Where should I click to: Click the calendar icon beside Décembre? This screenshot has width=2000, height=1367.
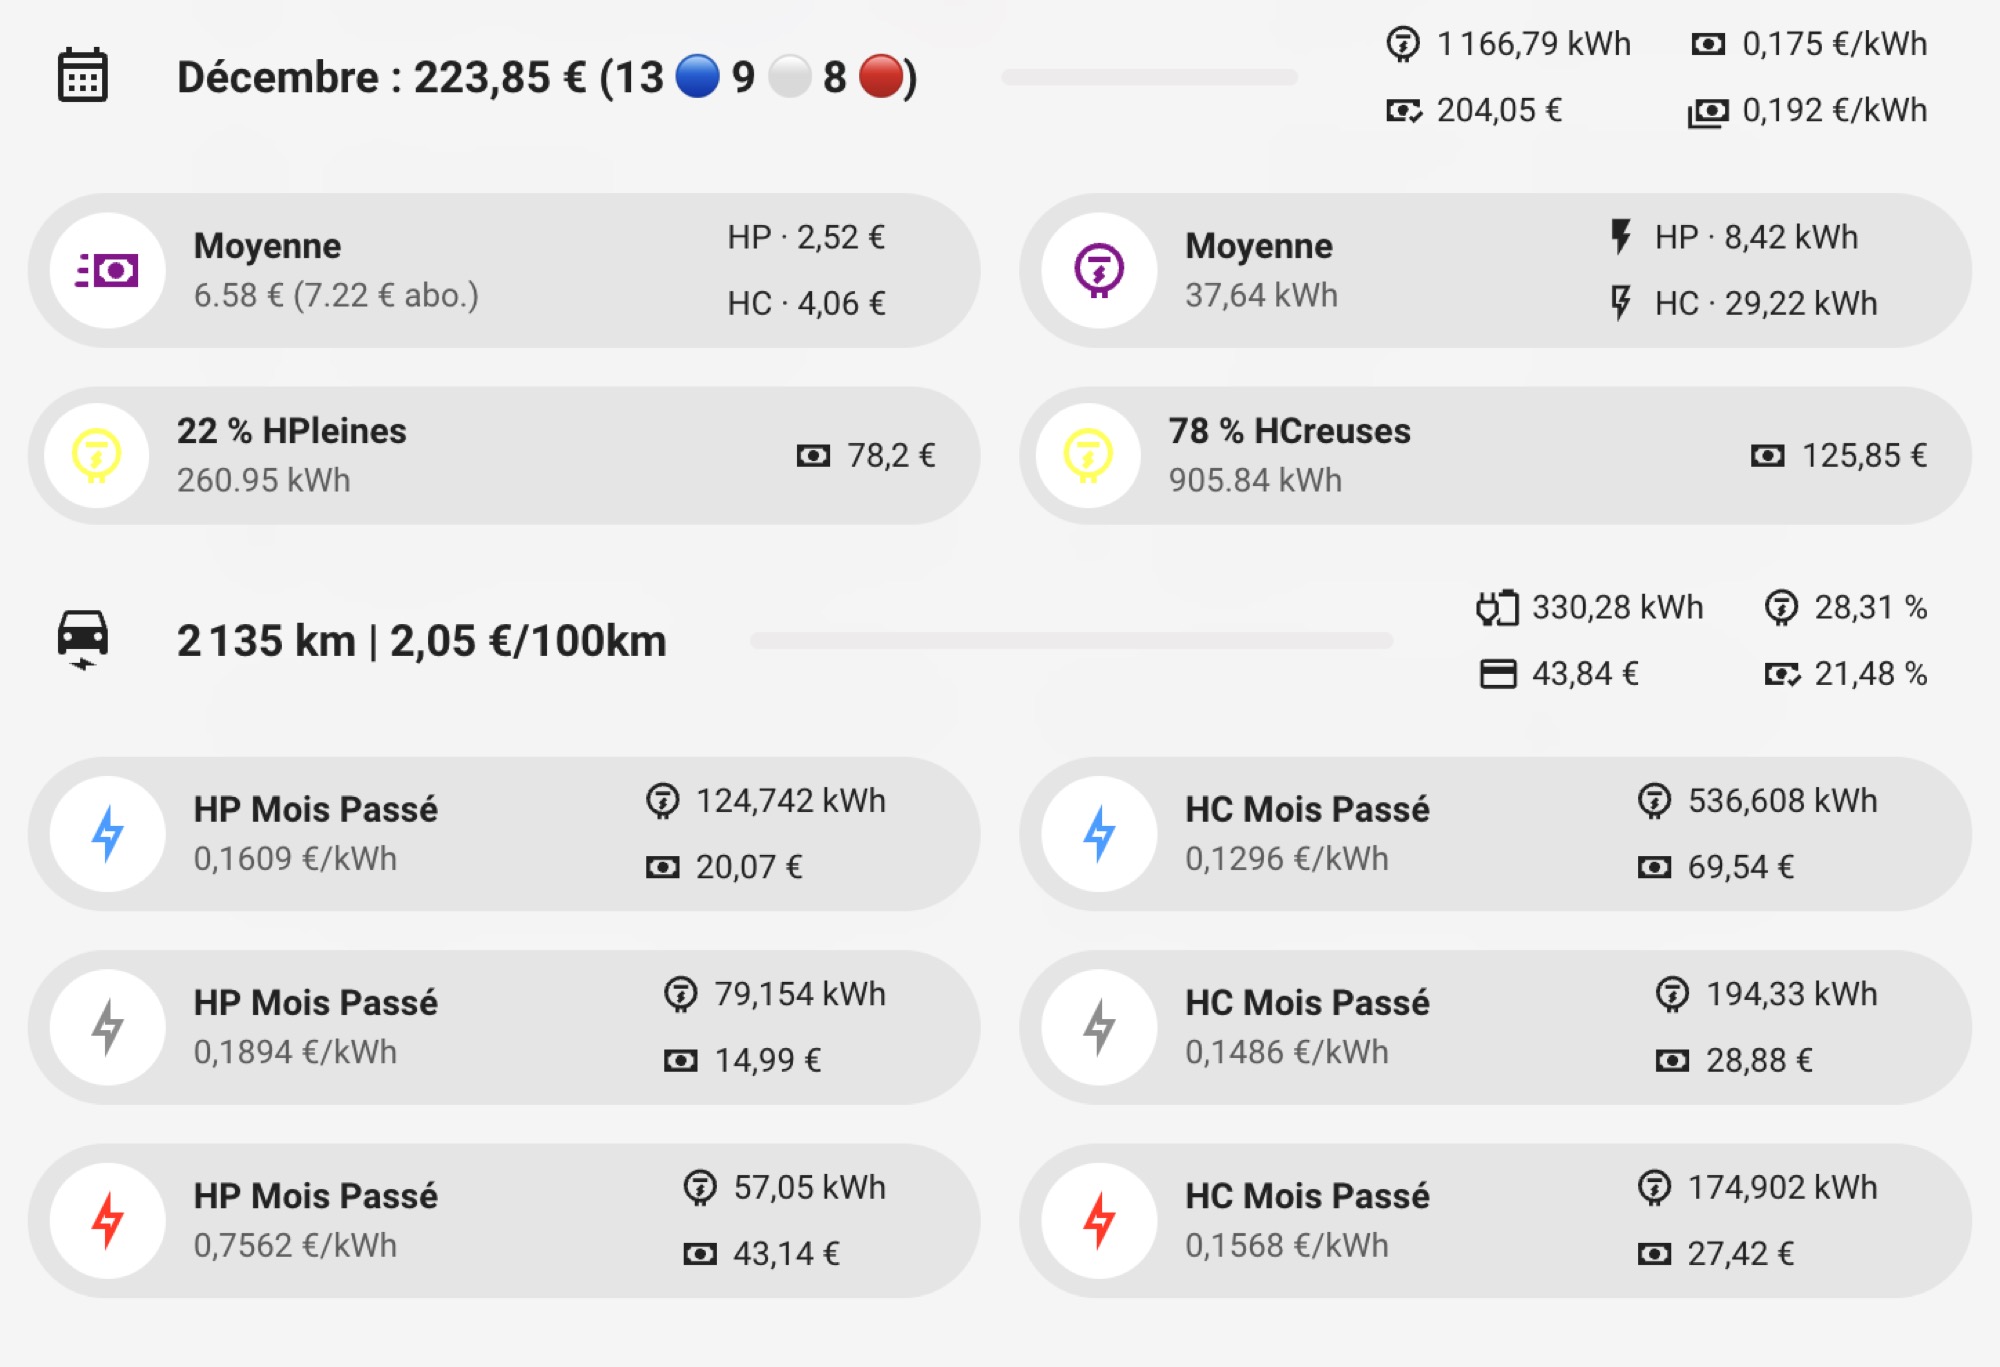click(x=82, y=76)
